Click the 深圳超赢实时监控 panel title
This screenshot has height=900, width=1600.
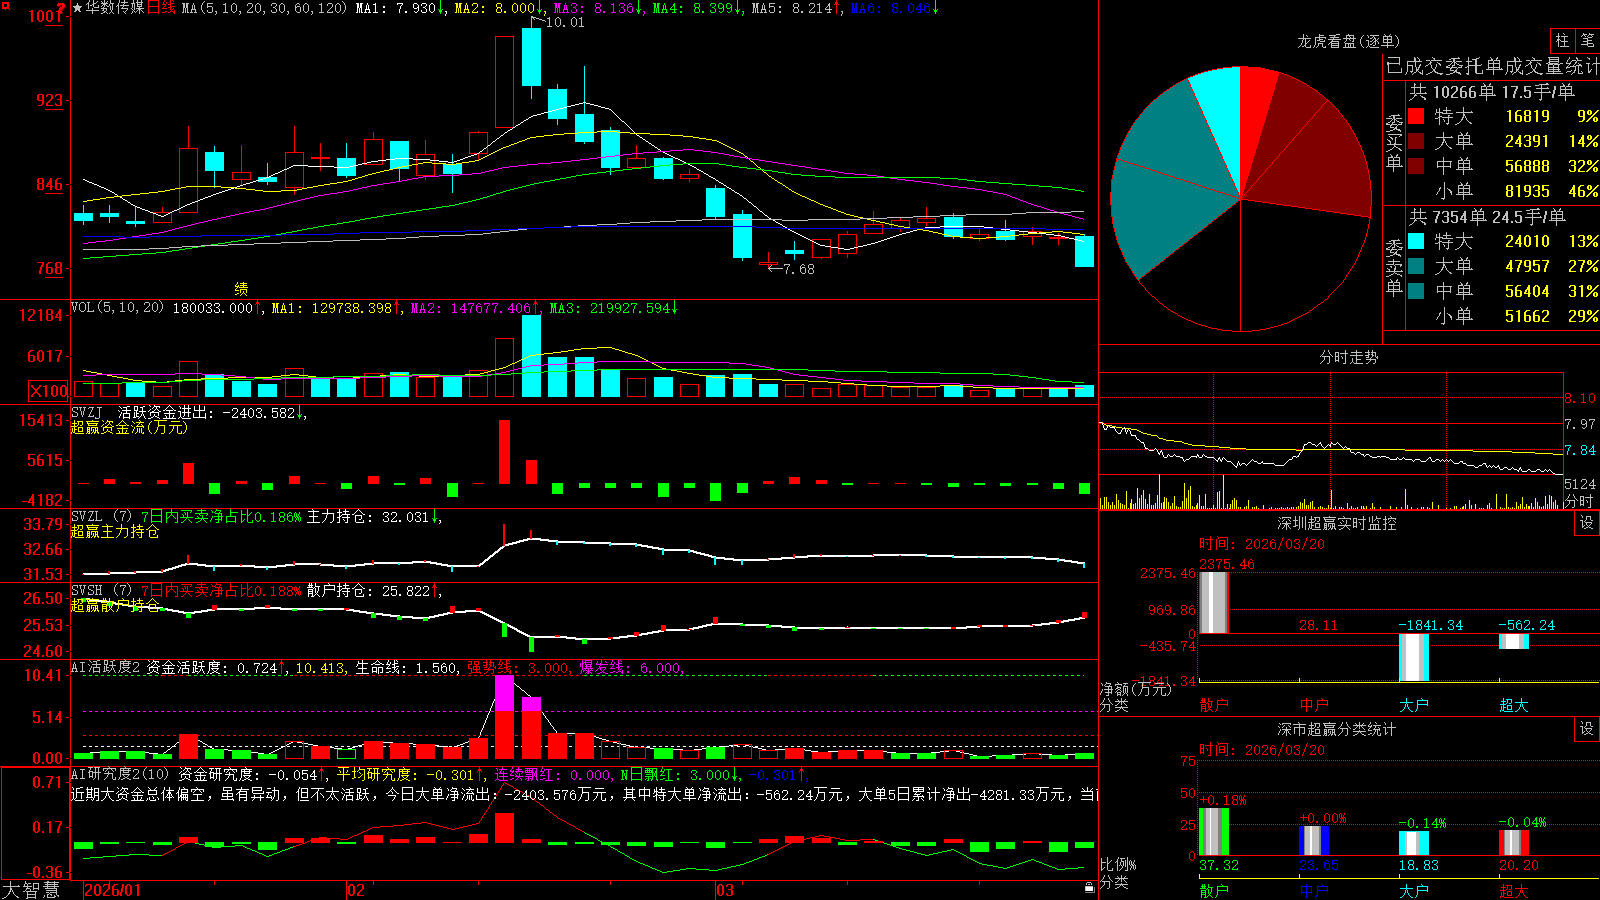click(1336, 523)
